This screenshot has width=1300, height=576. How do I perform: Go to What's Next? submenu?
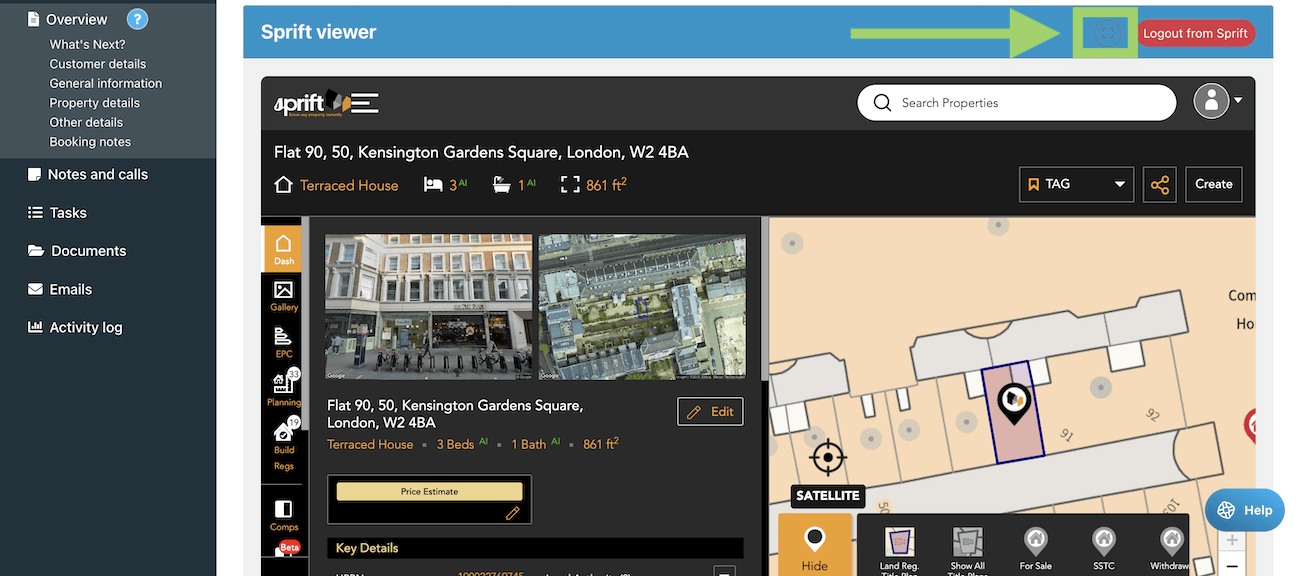tap(87, 44)
